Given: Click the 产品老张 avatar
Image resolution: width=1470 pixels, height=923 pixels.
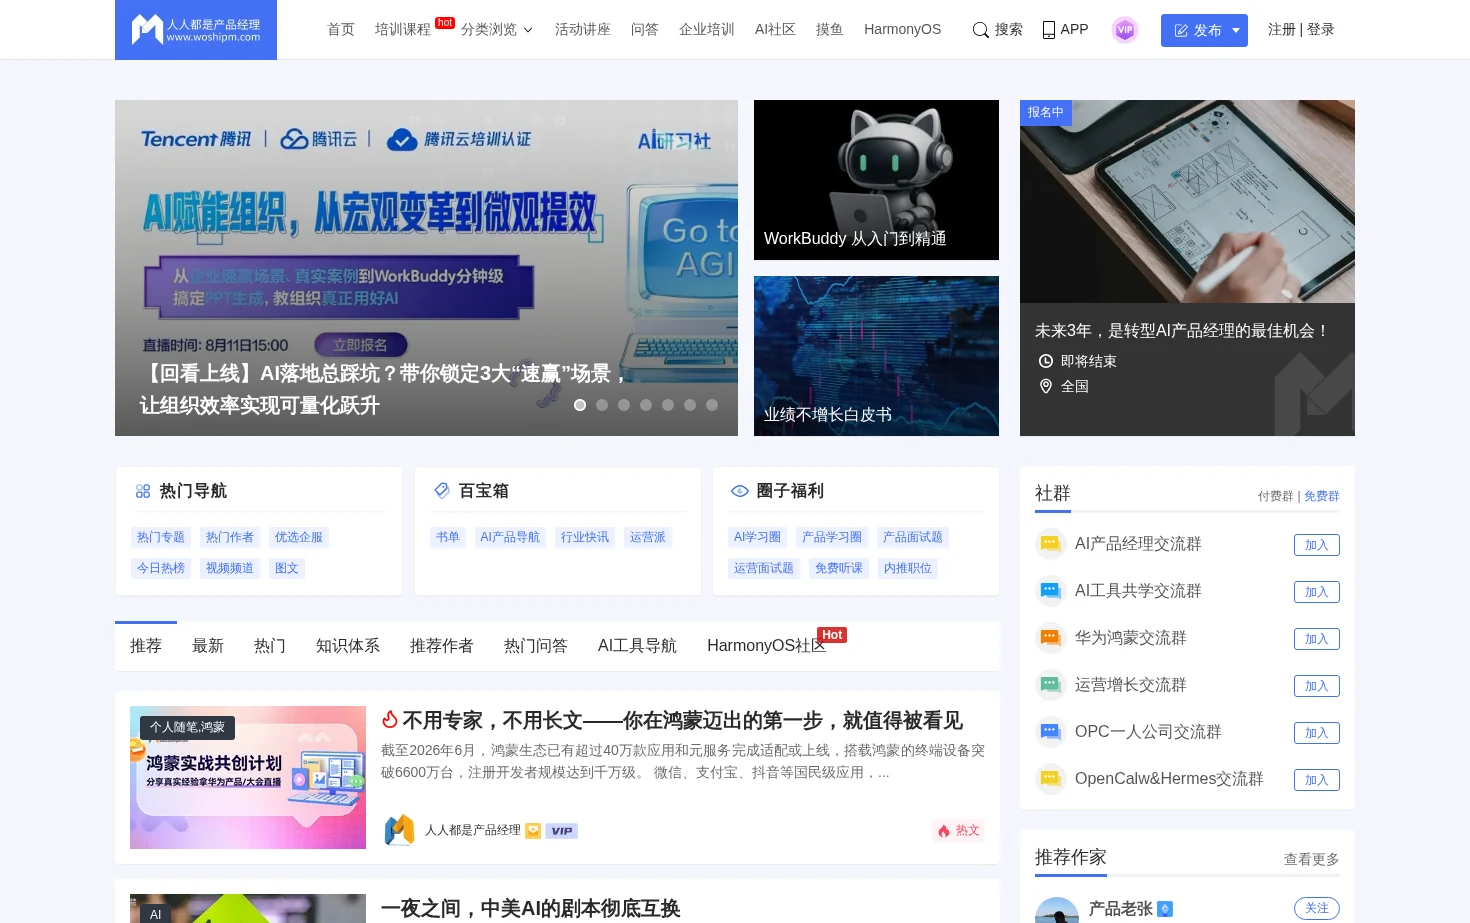Looking at the screenshot, I should (1057, 910).
